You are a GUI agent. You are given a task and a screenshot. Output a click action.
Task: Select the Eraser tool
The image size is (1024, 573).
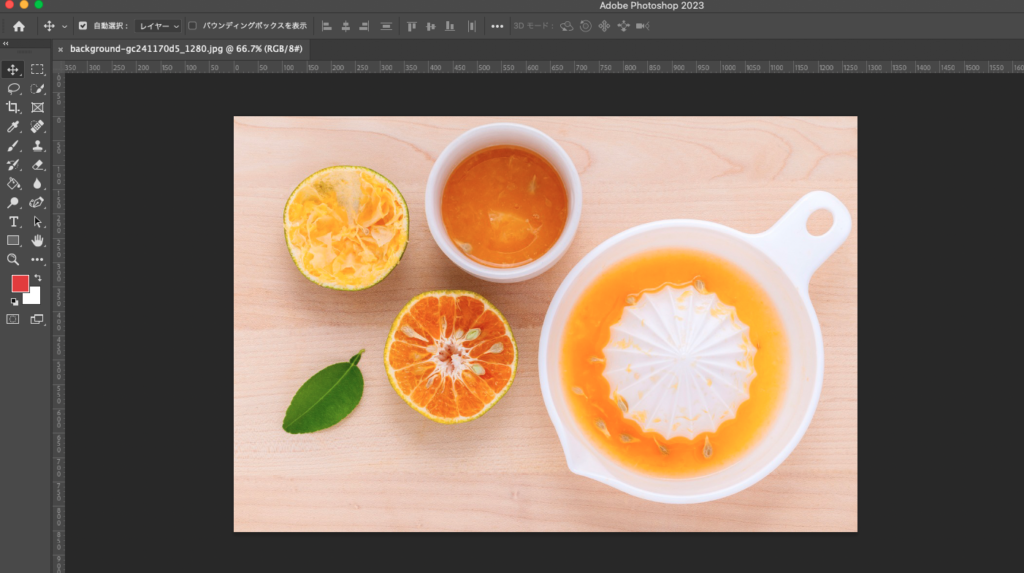coord(37,165)
